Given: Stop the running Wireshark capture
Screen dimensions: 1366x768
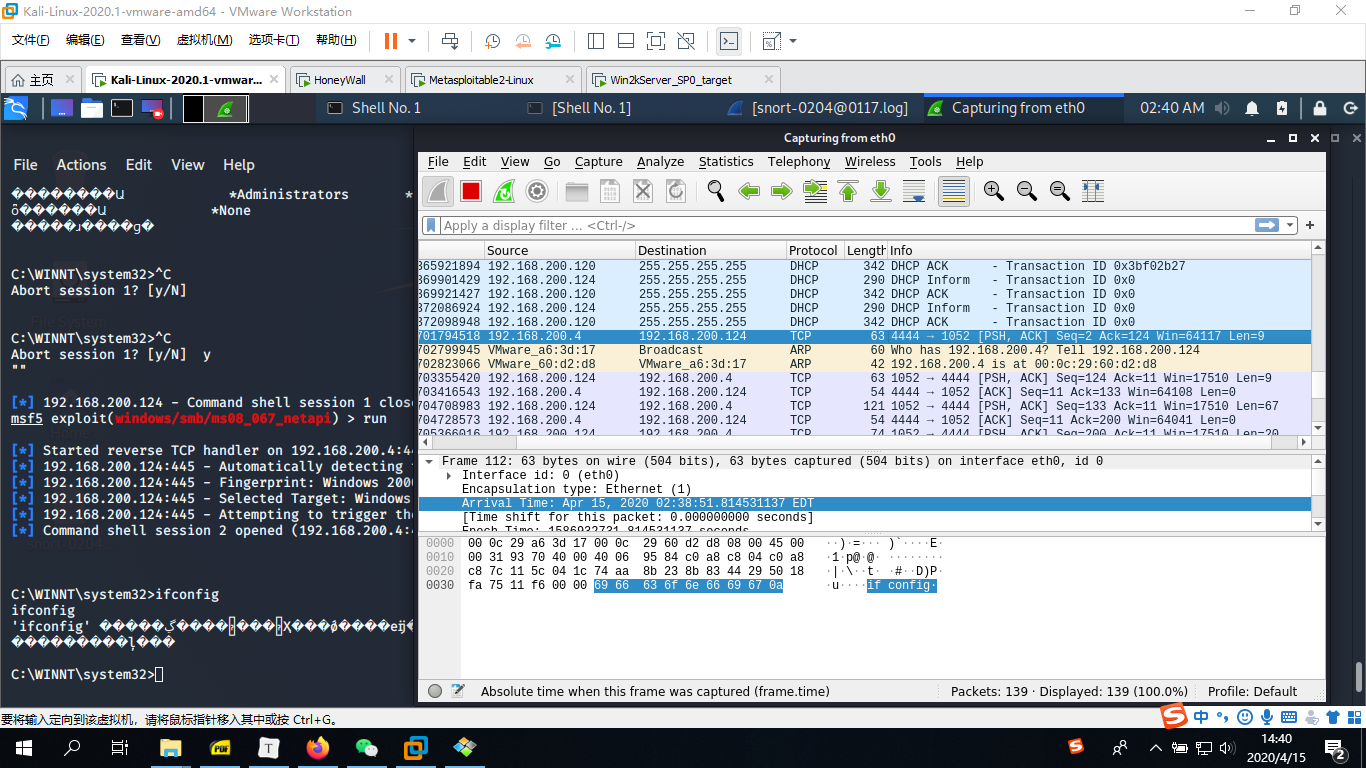Looking at the screenshot, I should coord(471,191).
